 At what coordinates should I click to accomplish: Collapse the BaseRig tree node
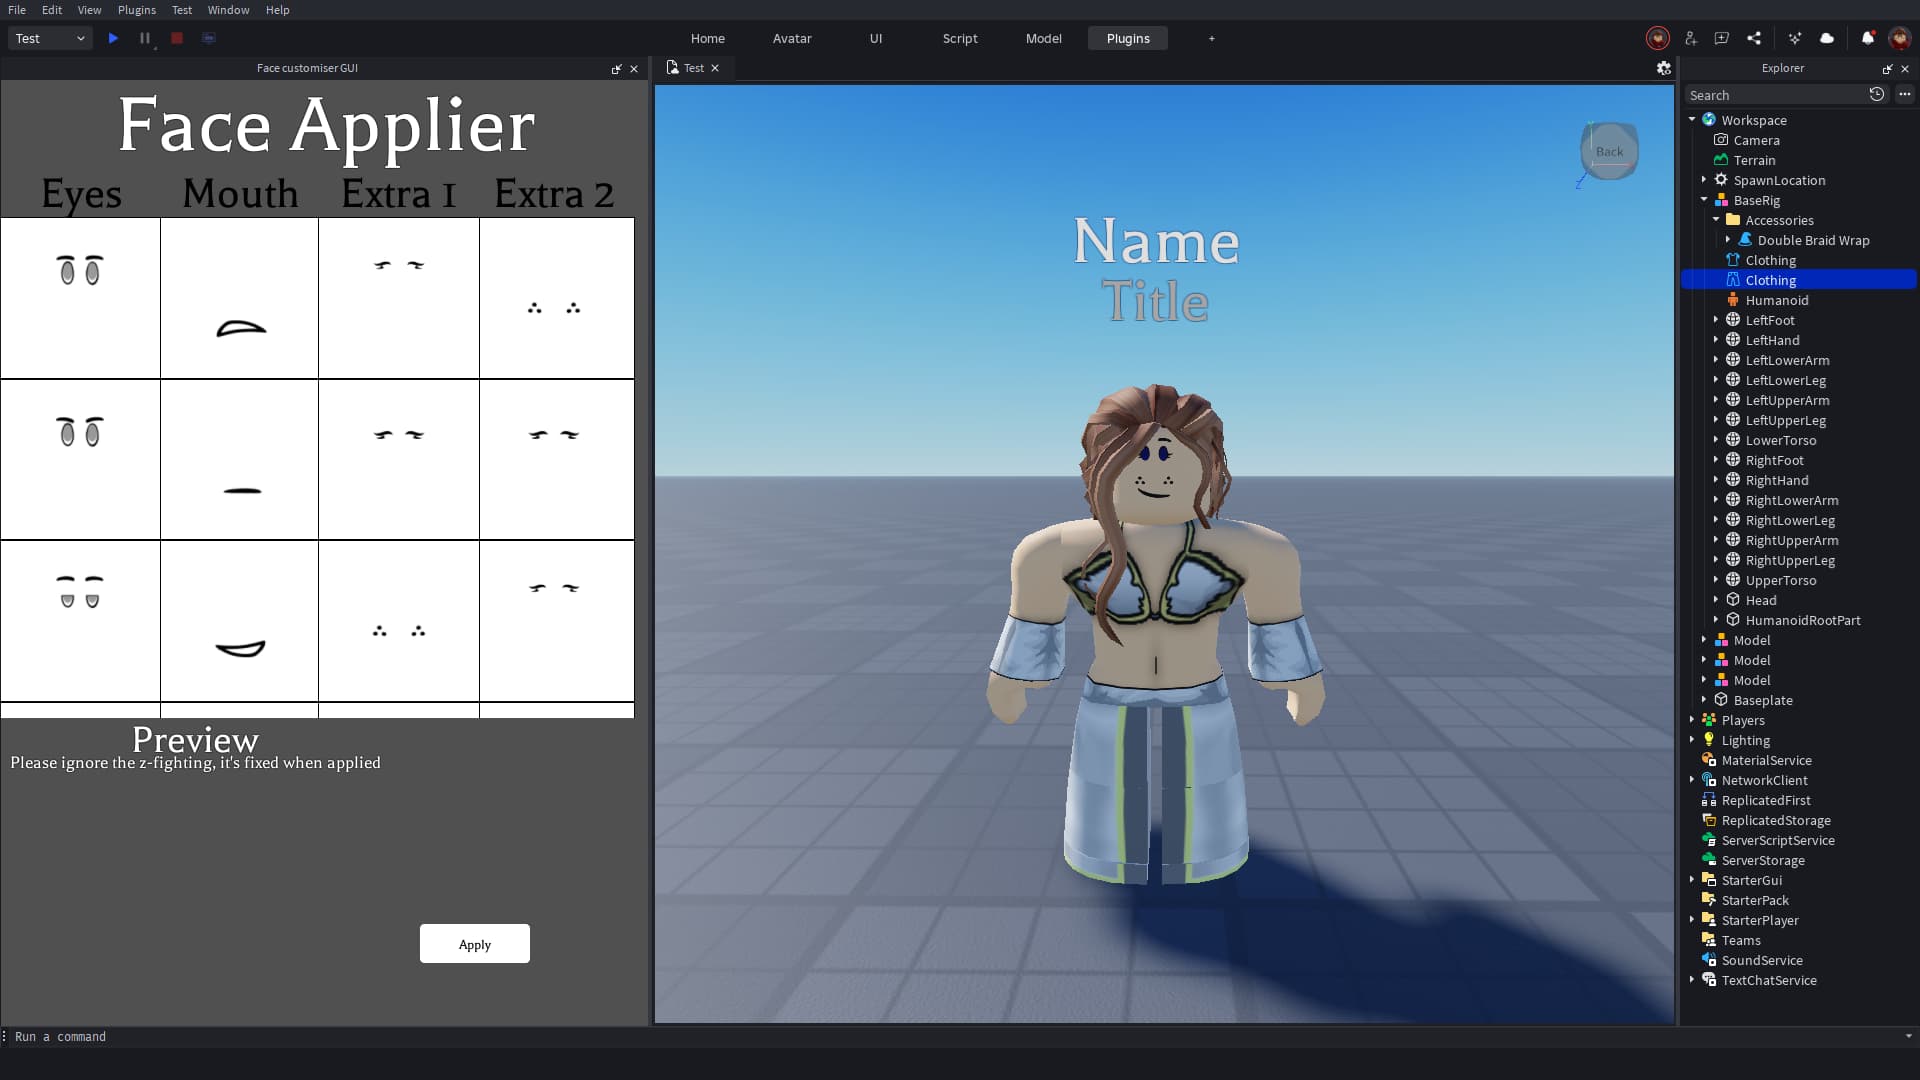coord(1704,200)
